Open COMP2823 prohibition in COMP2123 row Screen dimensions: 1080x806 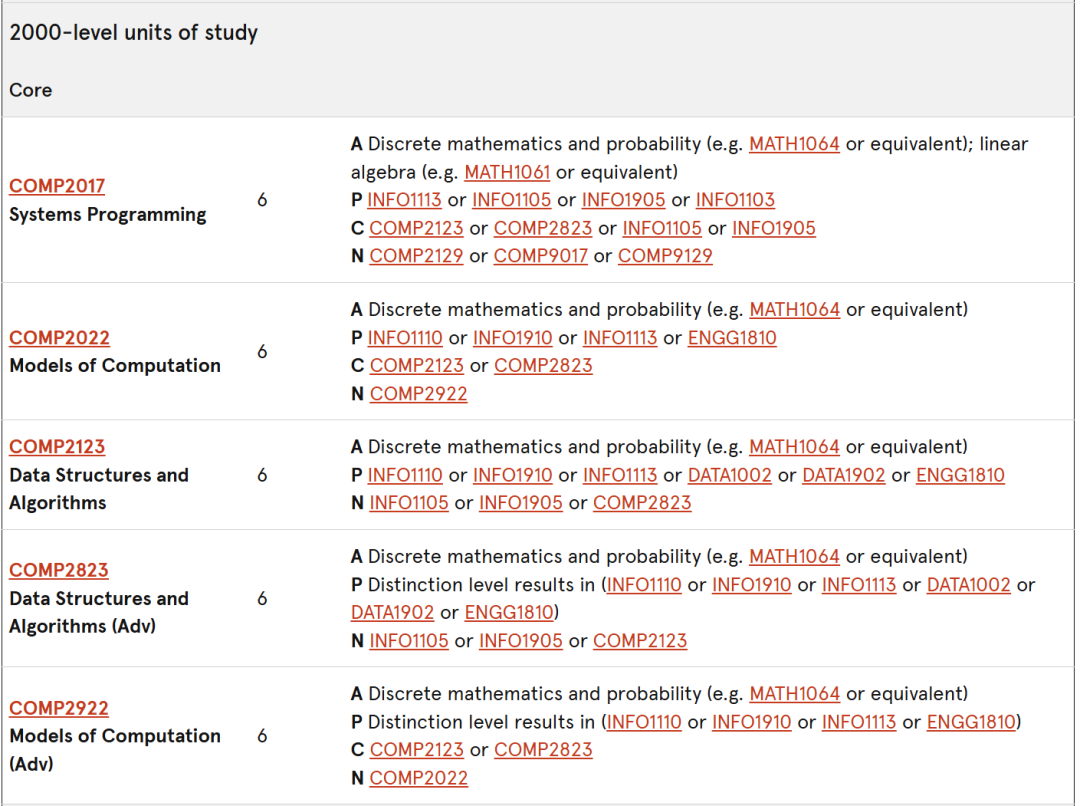point(642,503)
